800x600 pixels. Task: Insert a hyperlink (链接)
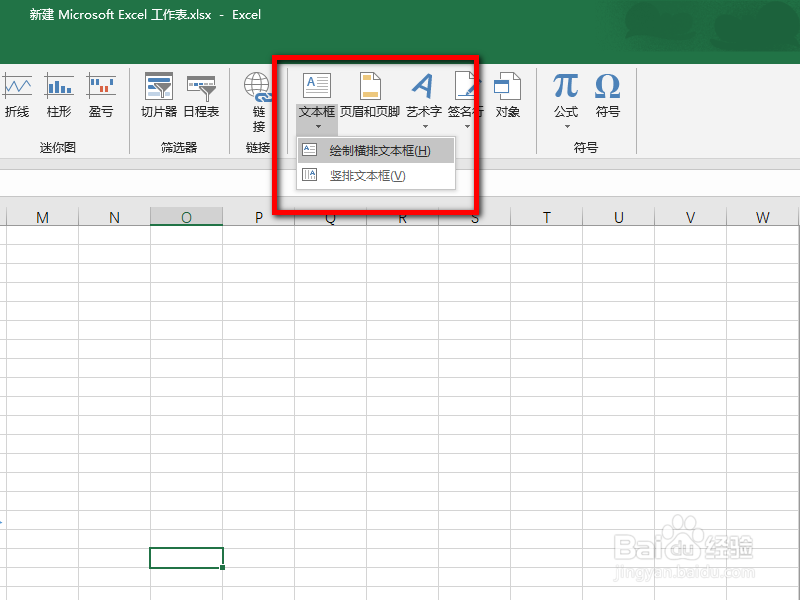point(258,102)
